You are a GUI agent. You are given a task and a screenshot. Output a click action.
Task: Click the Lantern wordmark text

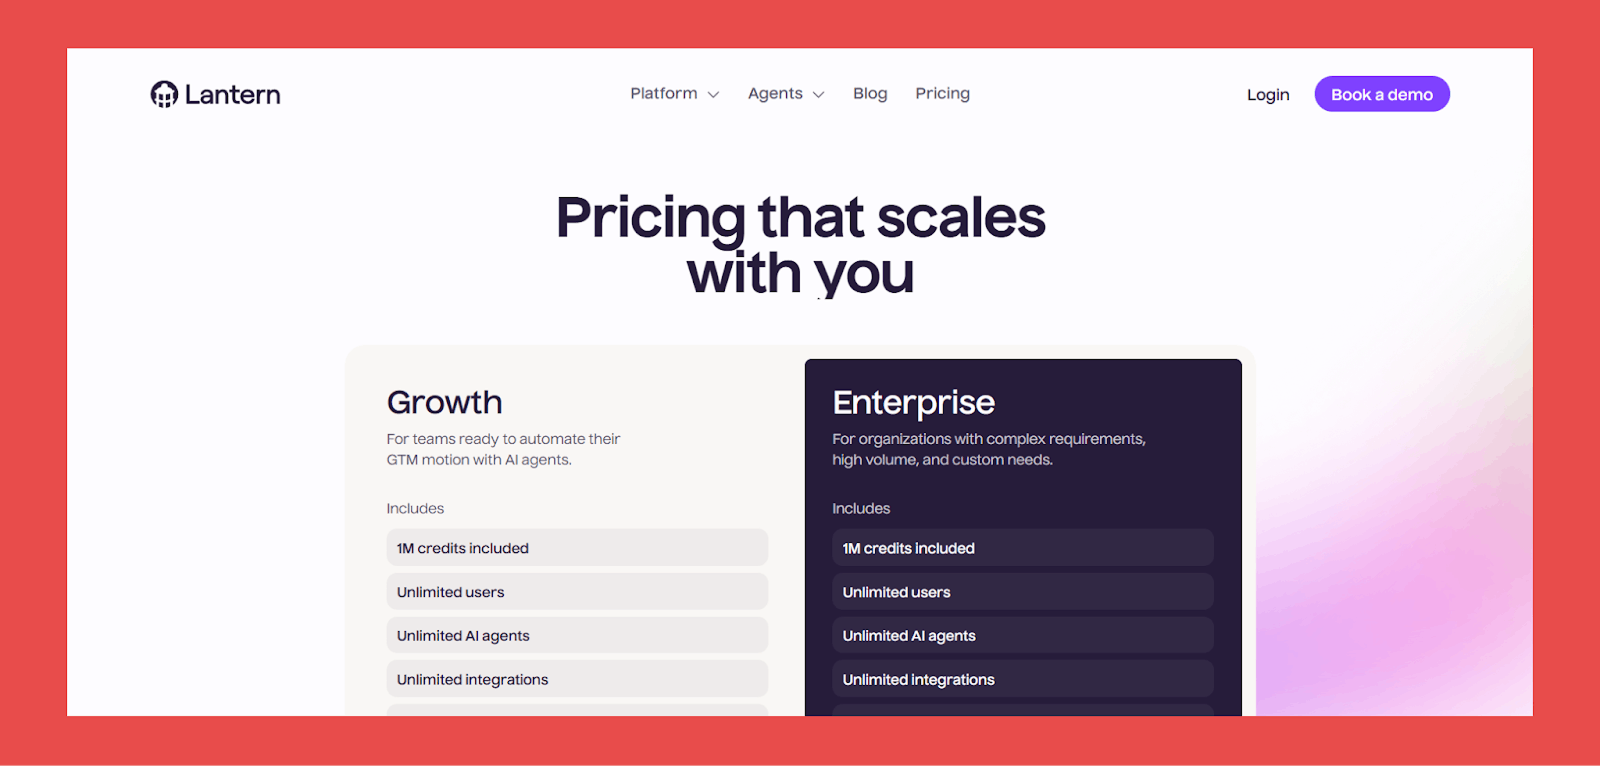(x=232, y=95)
